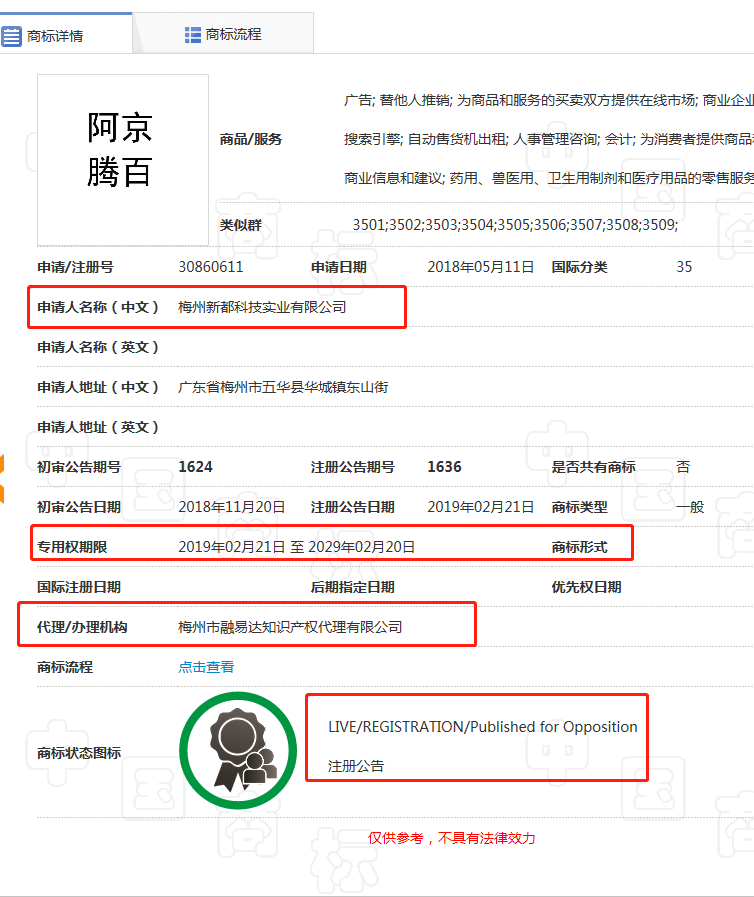Click the list icon on 商标详情 tab
Viewport: 754px width, 897px height.
pyautogui.click(x=12, y=36)
